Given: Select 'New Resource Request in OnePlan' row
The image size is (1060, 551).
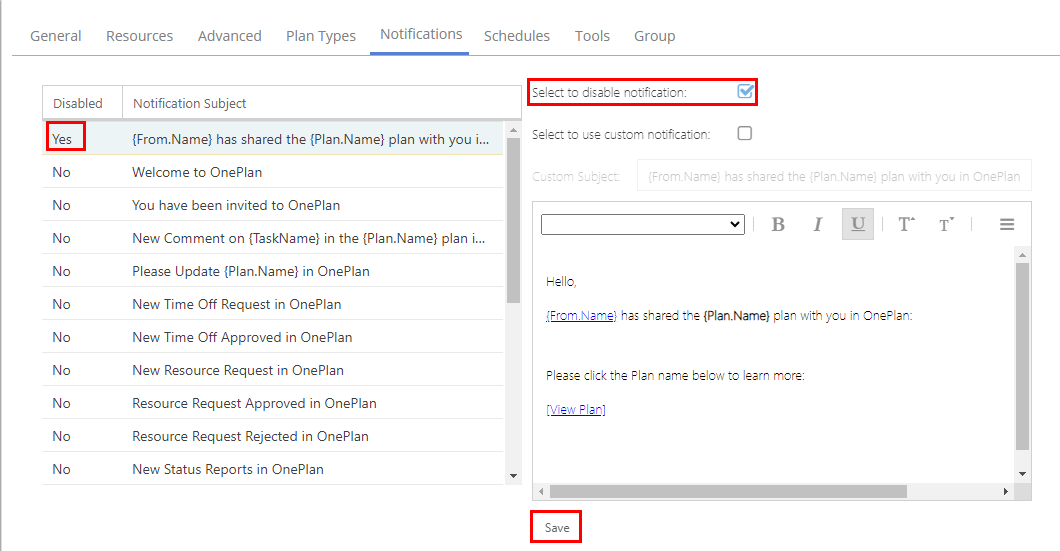Looking at the screenshot, I should [272, 370].
